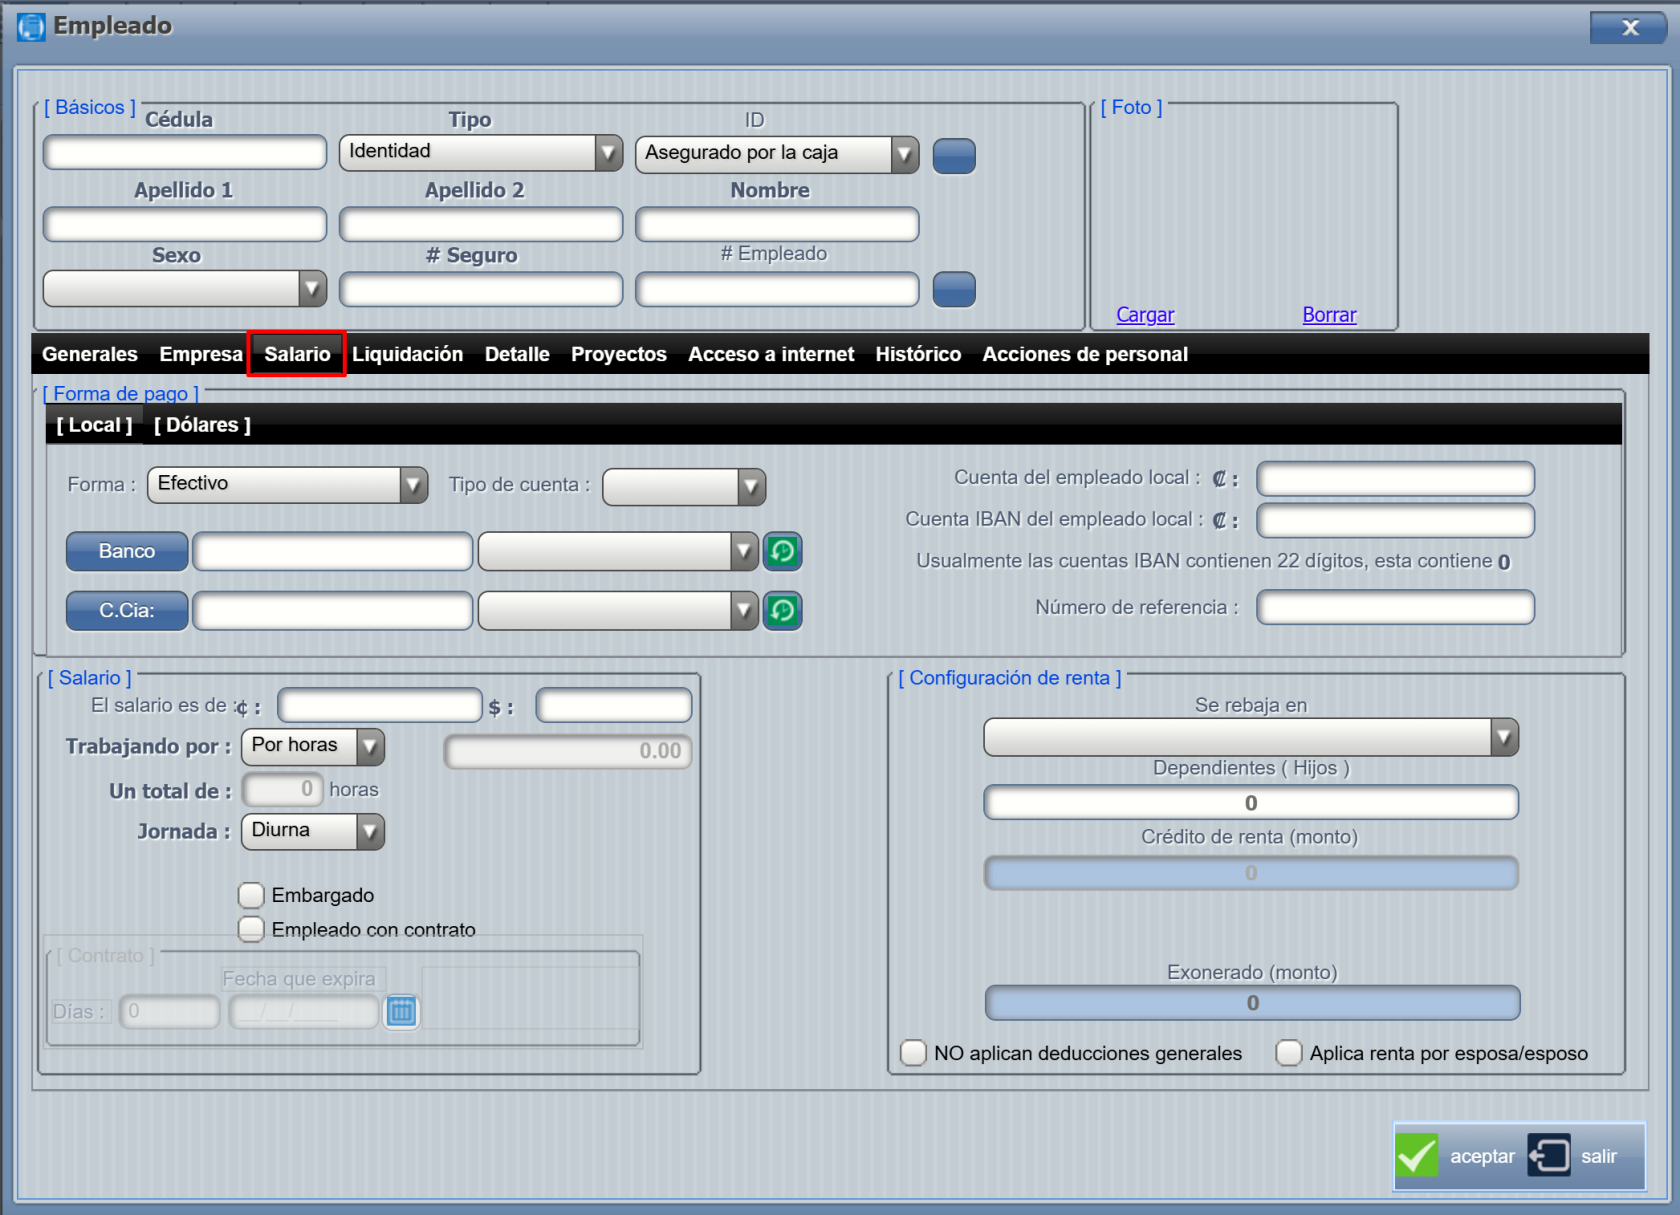Click the Nombre input field

coord(777,225)
